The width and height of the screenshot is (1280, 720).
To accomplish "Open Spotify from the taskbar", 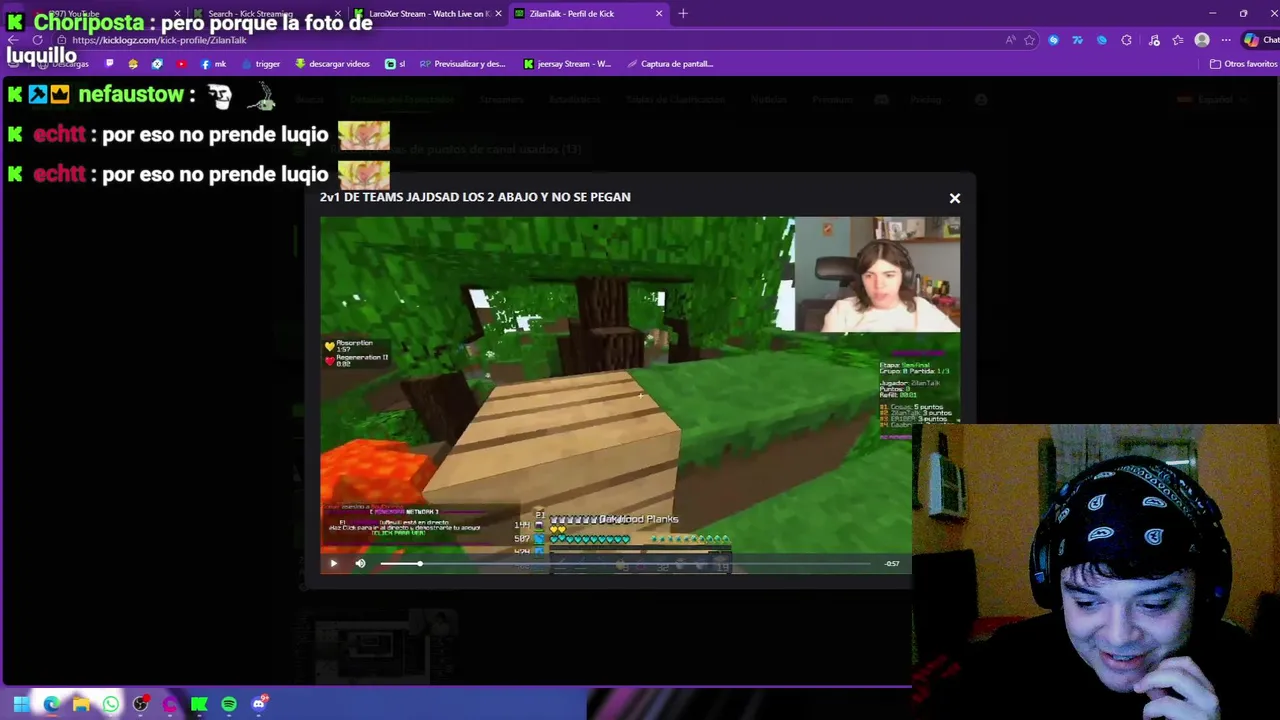I will tap(229, 704).
